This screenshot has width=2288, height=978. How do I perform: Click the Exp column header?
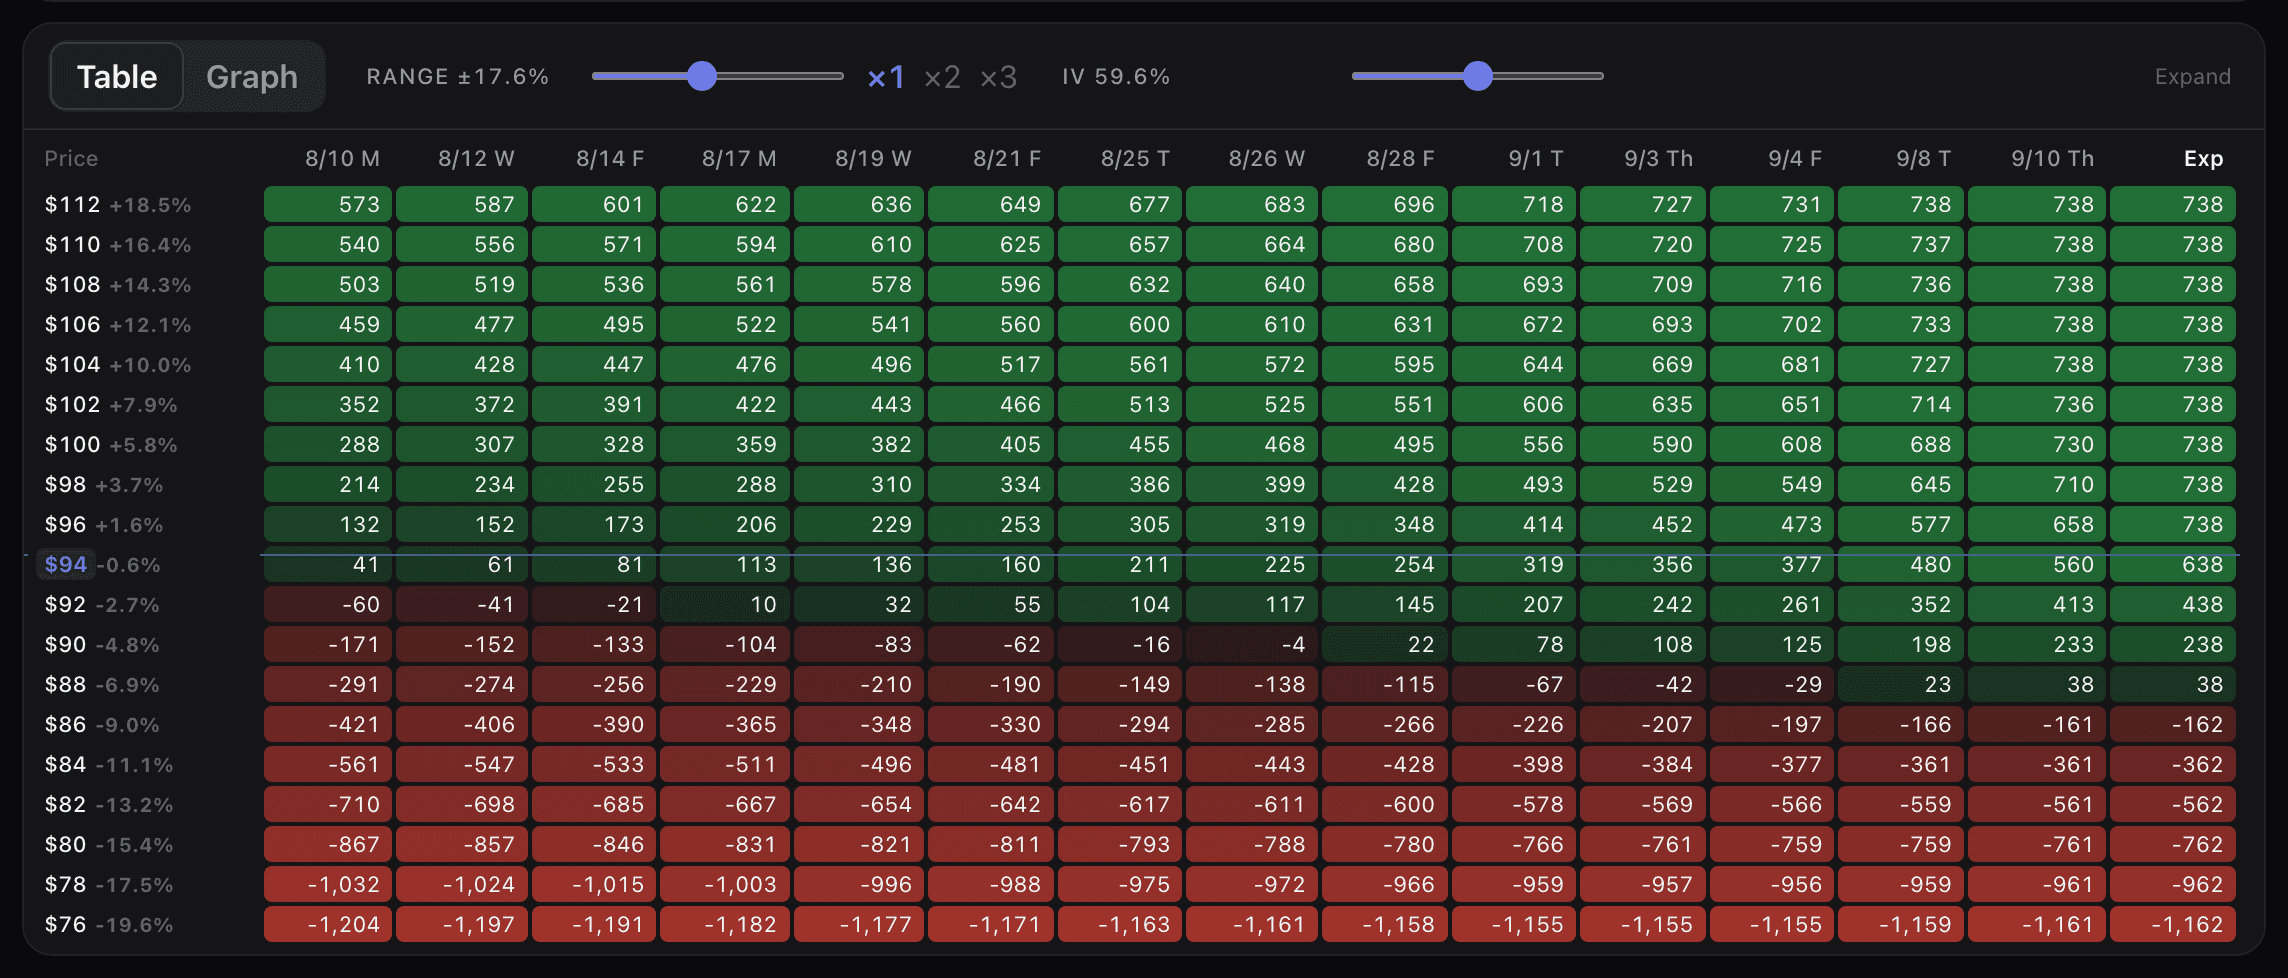coord(2203,159)
